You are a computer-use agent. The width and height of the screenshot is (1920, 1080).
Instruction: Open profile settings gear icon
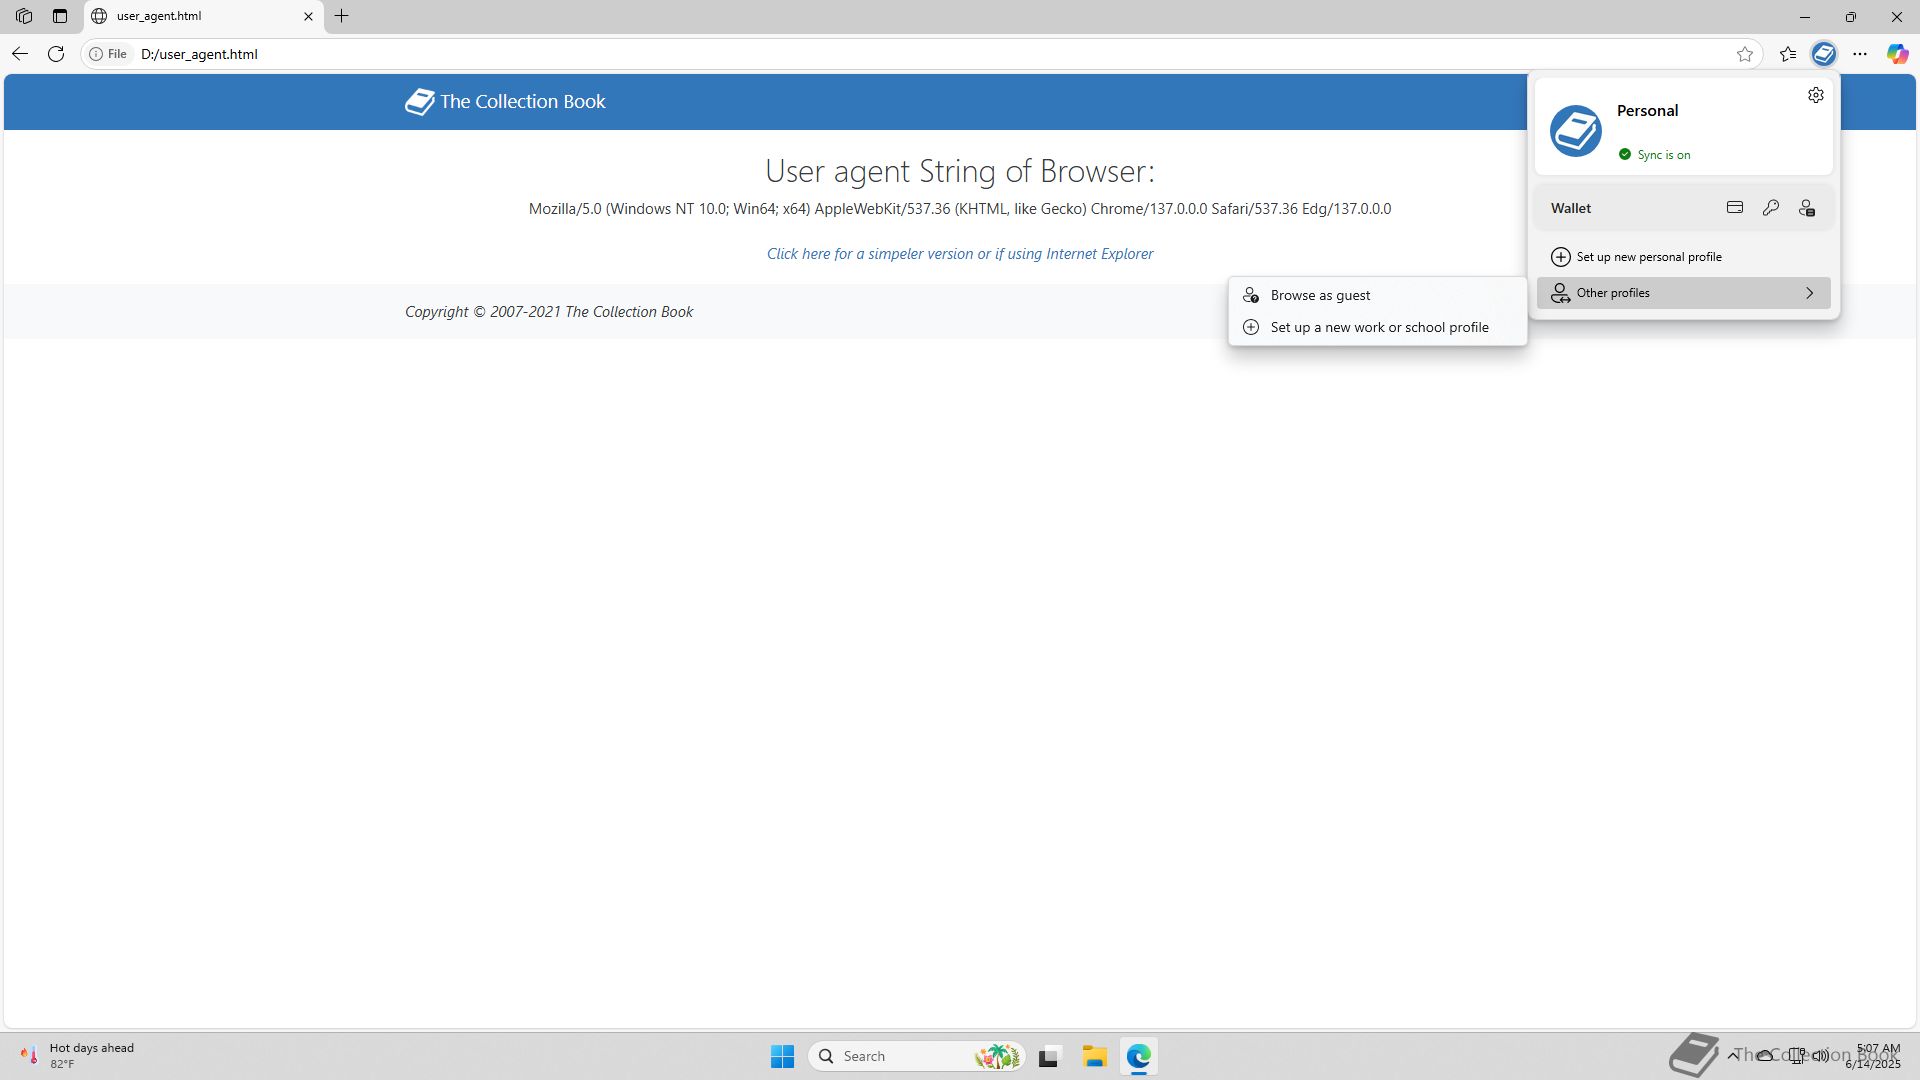point(1815,95)
